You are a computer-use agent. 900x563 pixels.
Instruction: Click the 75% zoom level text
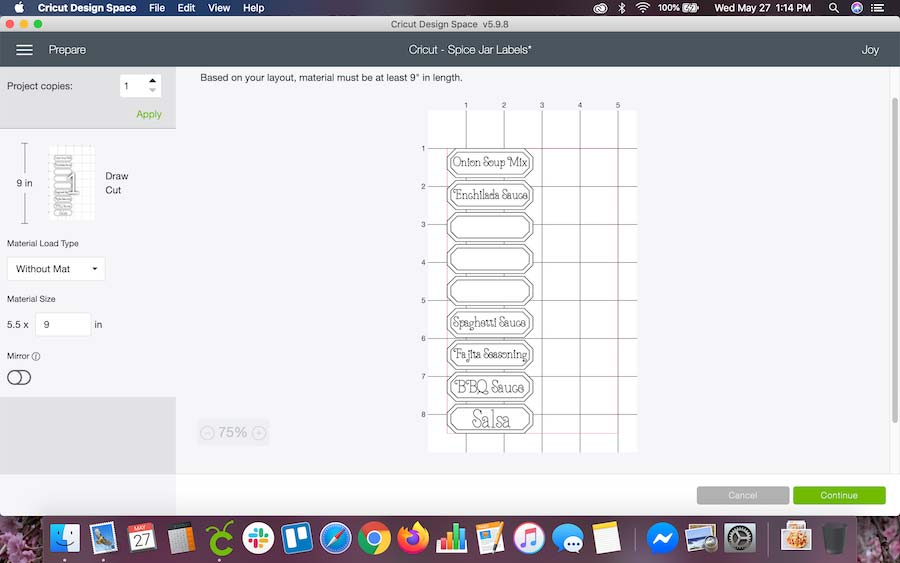232,432
